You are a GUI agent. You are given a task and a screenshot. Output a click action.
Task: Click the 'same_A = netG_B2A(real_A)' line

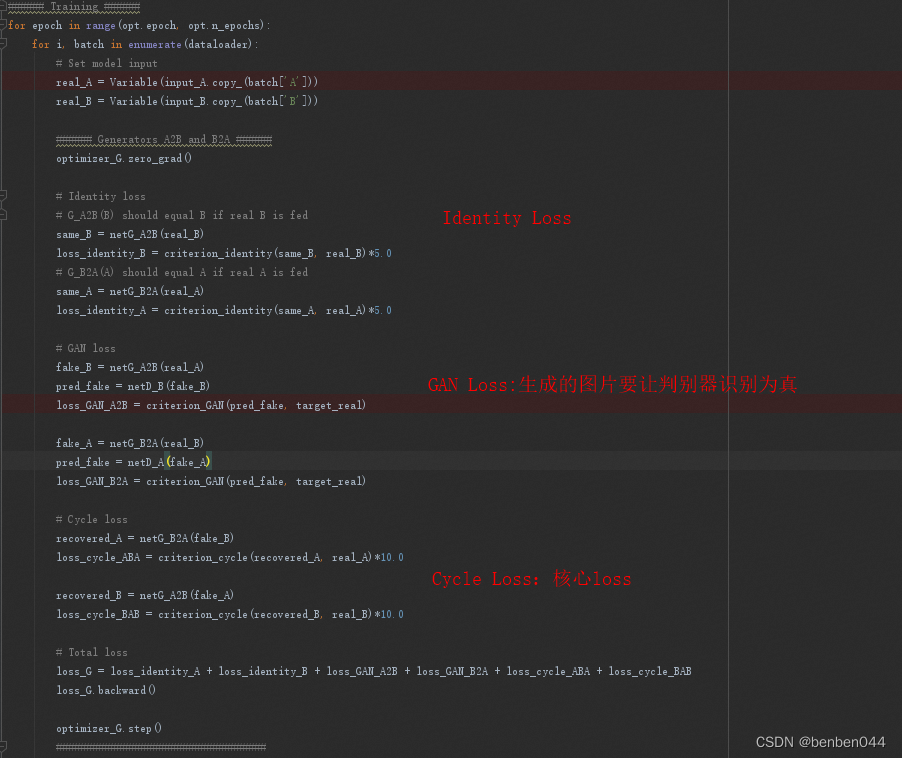click(130, 291)
